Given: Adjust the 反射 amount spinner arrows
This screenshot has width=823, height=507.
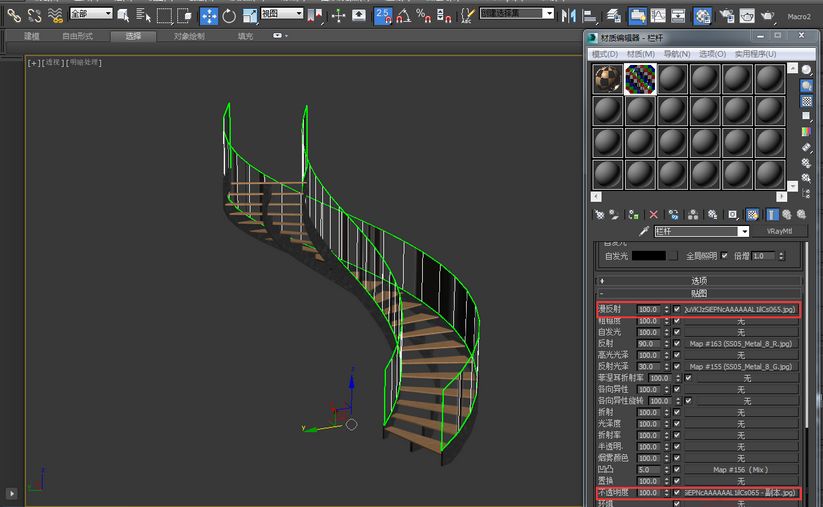Looking at the screenshot, I should coord(667,343).
